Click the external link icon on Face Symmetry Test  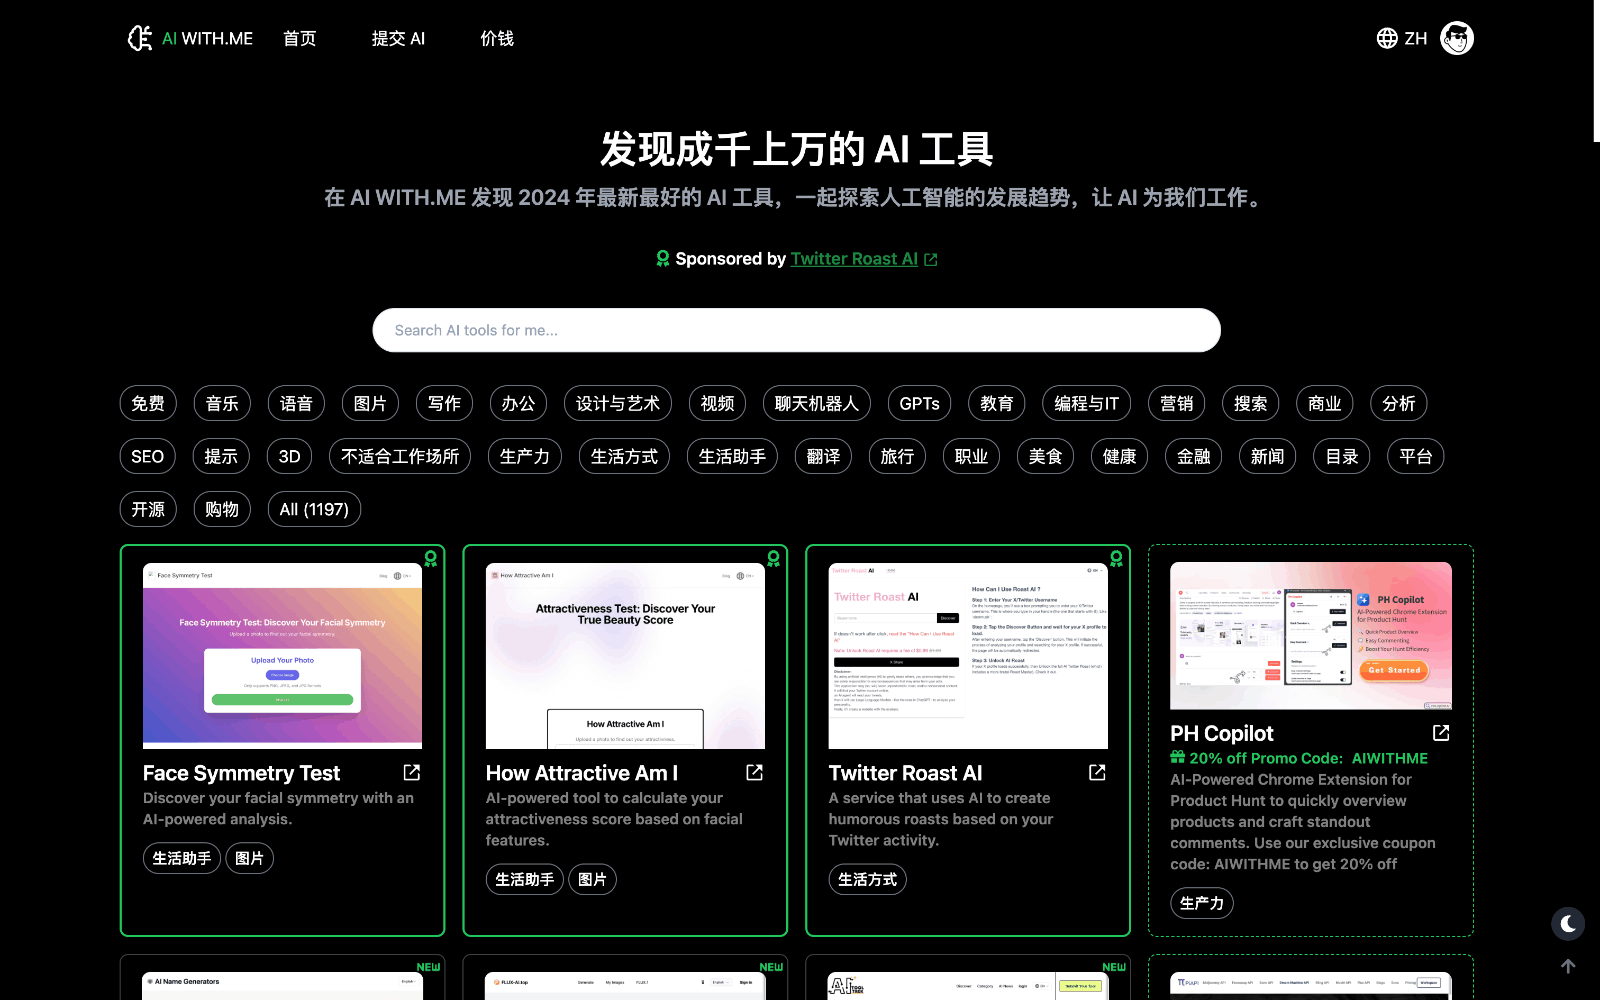pos(412,772)
